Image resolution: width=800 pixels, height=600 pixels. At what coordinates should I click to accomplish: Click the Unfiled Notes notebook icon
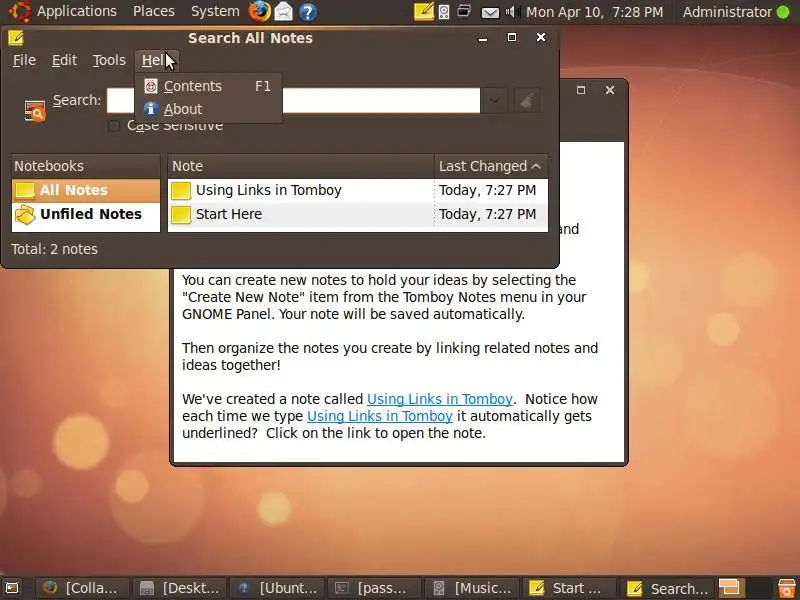click(24, 214)
